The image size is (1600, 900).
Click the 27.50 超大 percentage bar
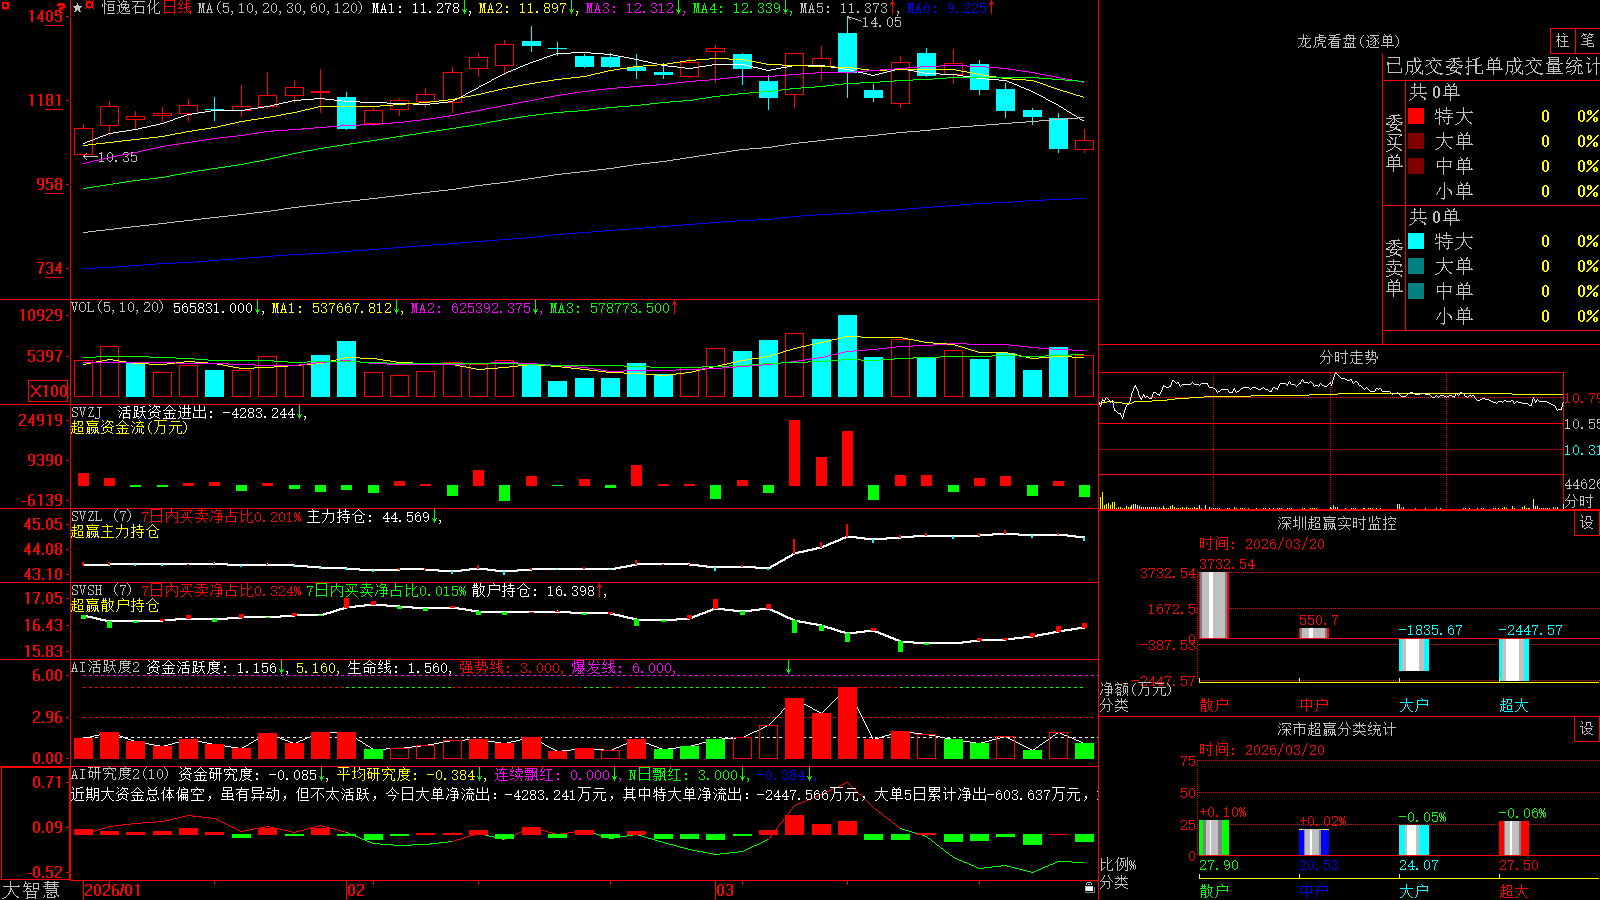pos(1514,839)
